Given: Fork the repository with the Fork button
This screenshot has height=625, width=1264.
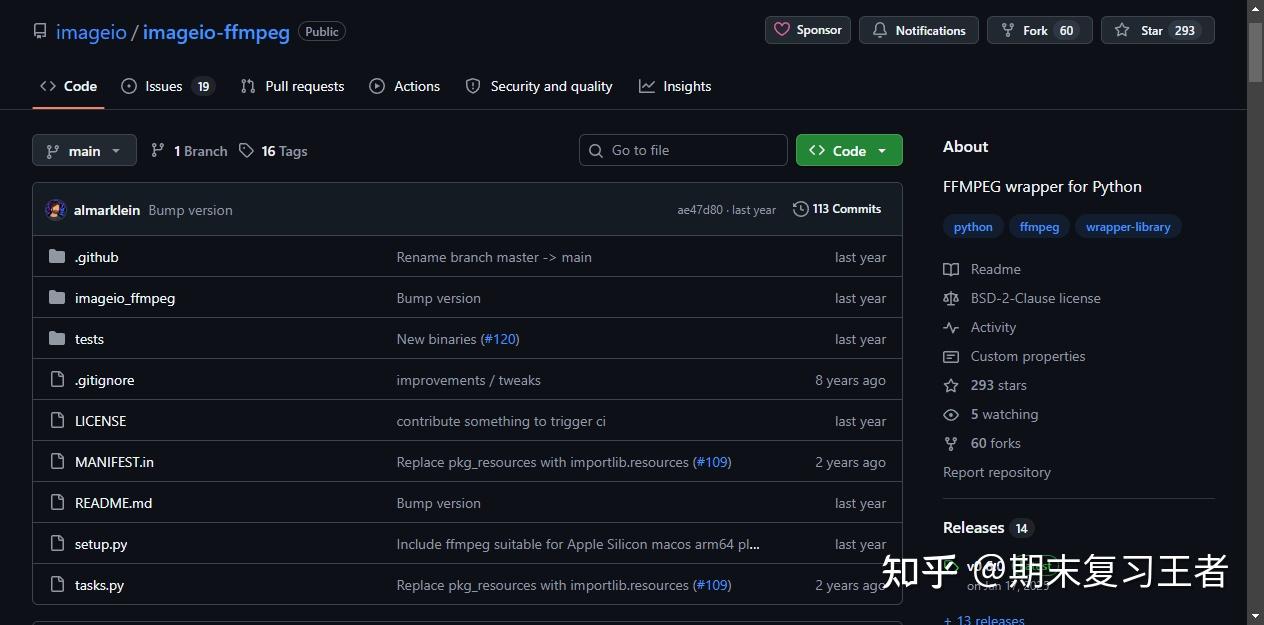Looking at the screenshot, I should (1040, 30).
